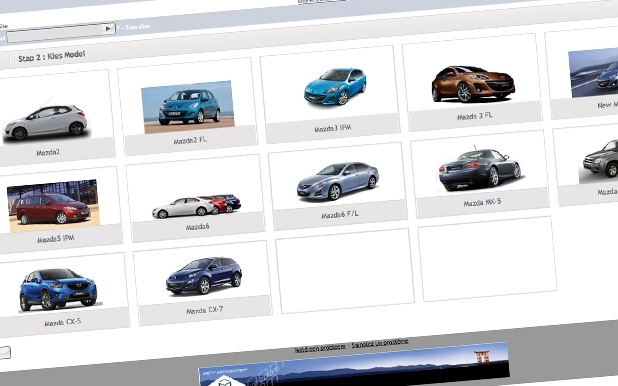Open the 'Meld een probleem' link
The height and width of the screenshot is (386, 618).
pyautogui.click(x=320, y=348)
